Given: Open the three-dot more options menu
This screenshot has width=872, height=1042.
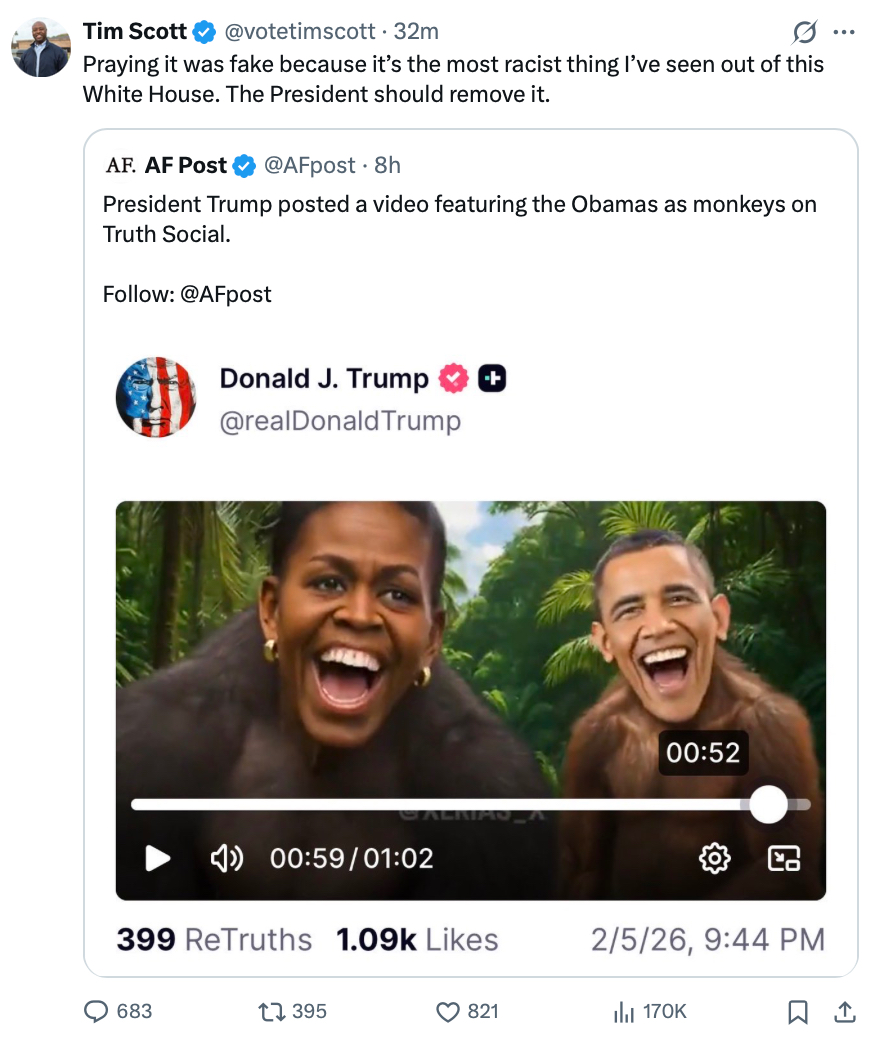Looking at the screenshot, I should click(x=843, y=33).
